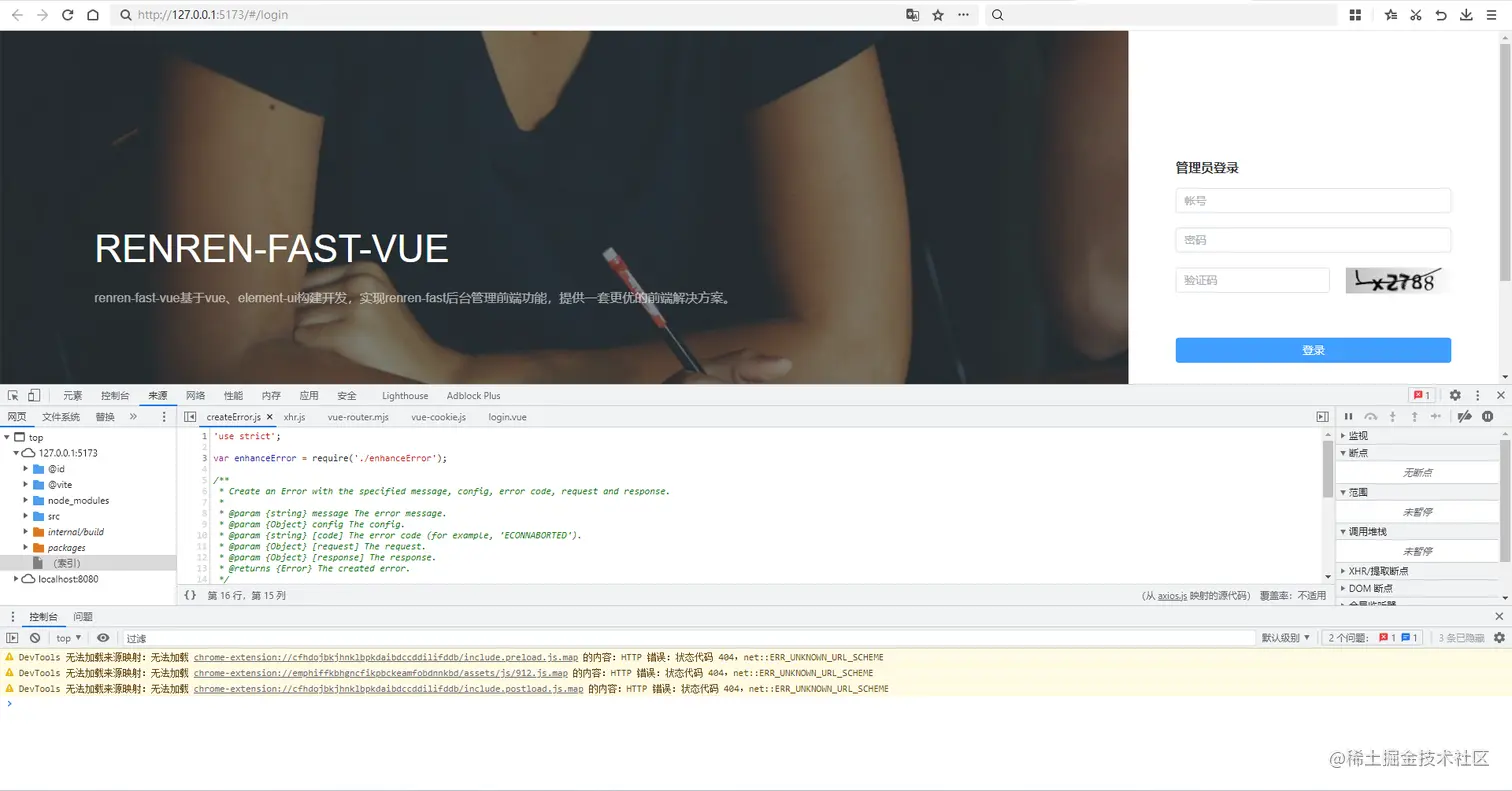This screenshot has width=1512, height=791.
Task: Expand the @vite folder
Action: 26,484
